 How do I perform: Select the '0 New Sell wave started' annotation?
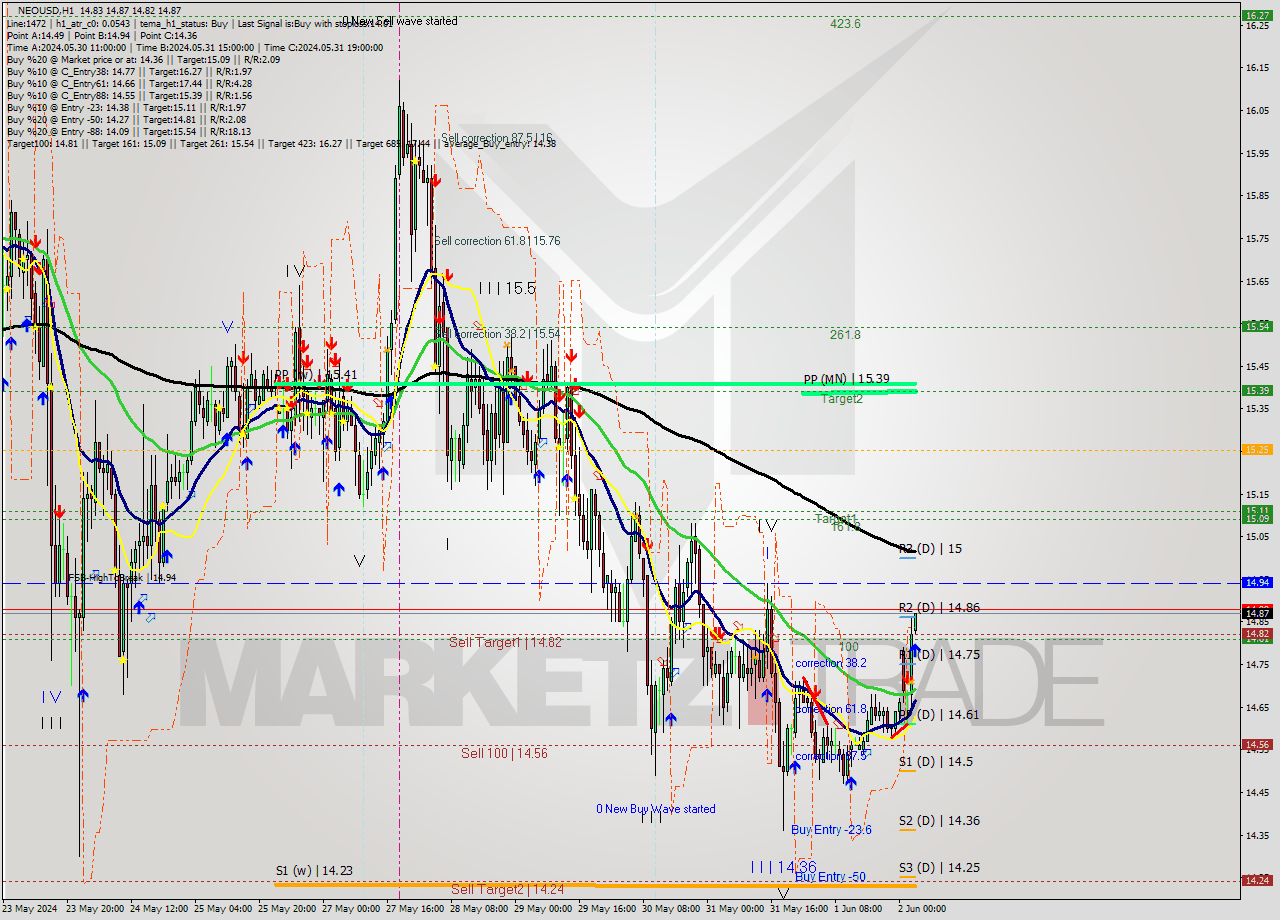pyautogui.click(x=400, y=20)
